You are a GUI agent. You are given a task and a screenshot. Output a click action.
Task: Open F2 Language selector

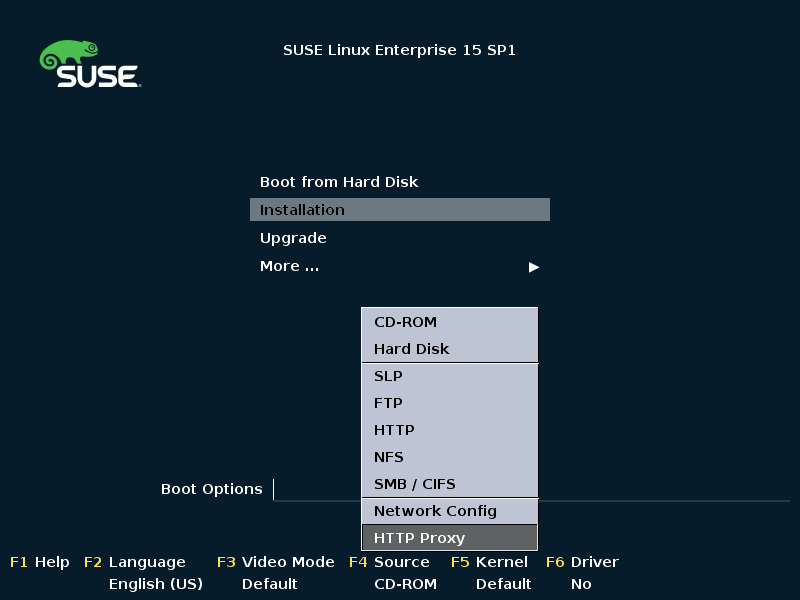(x=135, y=562)
